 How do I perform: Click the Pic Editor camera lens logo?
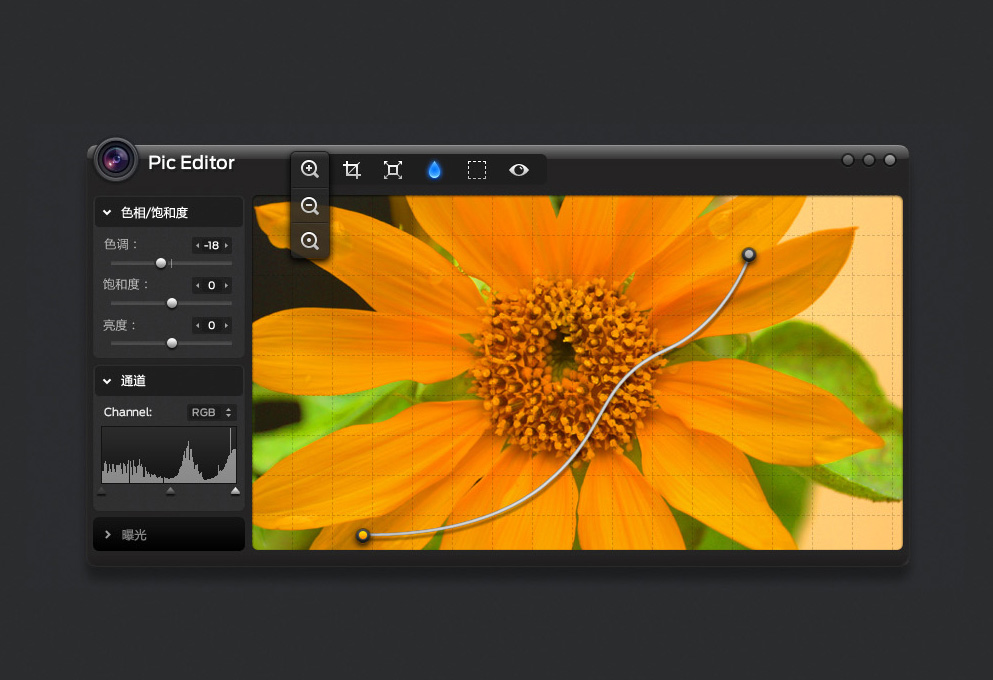116,160
